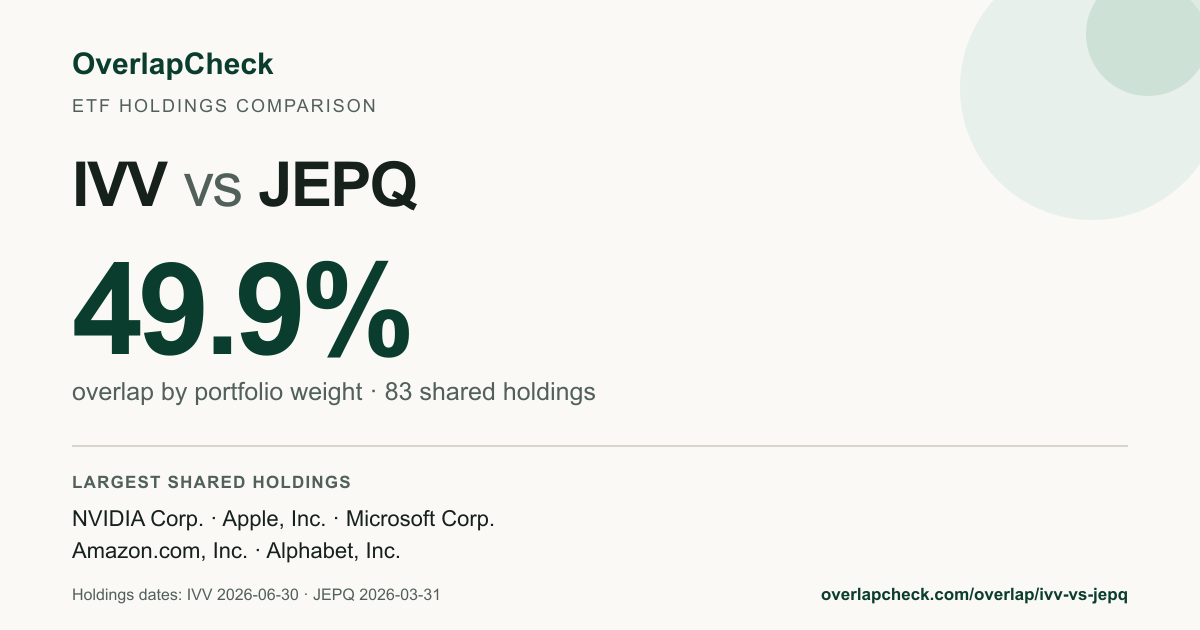Select the JEPQ ticker heading
This screenshot has height=630, width=1200.
337,185
